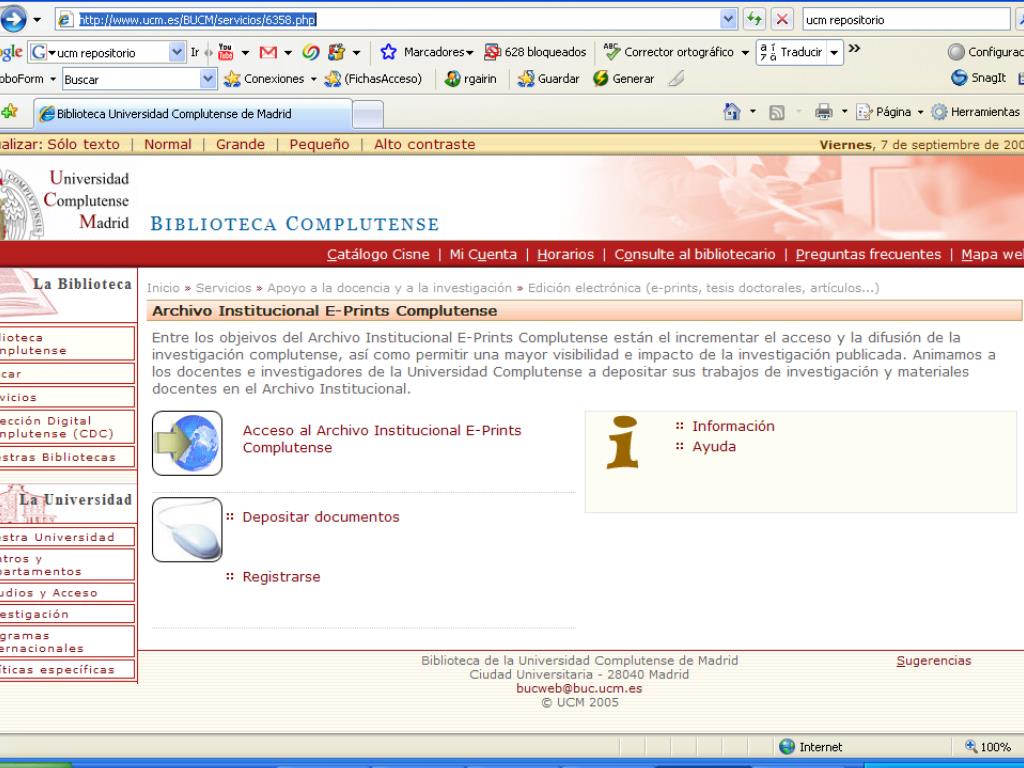Open the RoboForm Buscar dropdown
The image size is (1024, 768).
coord(208,79)
